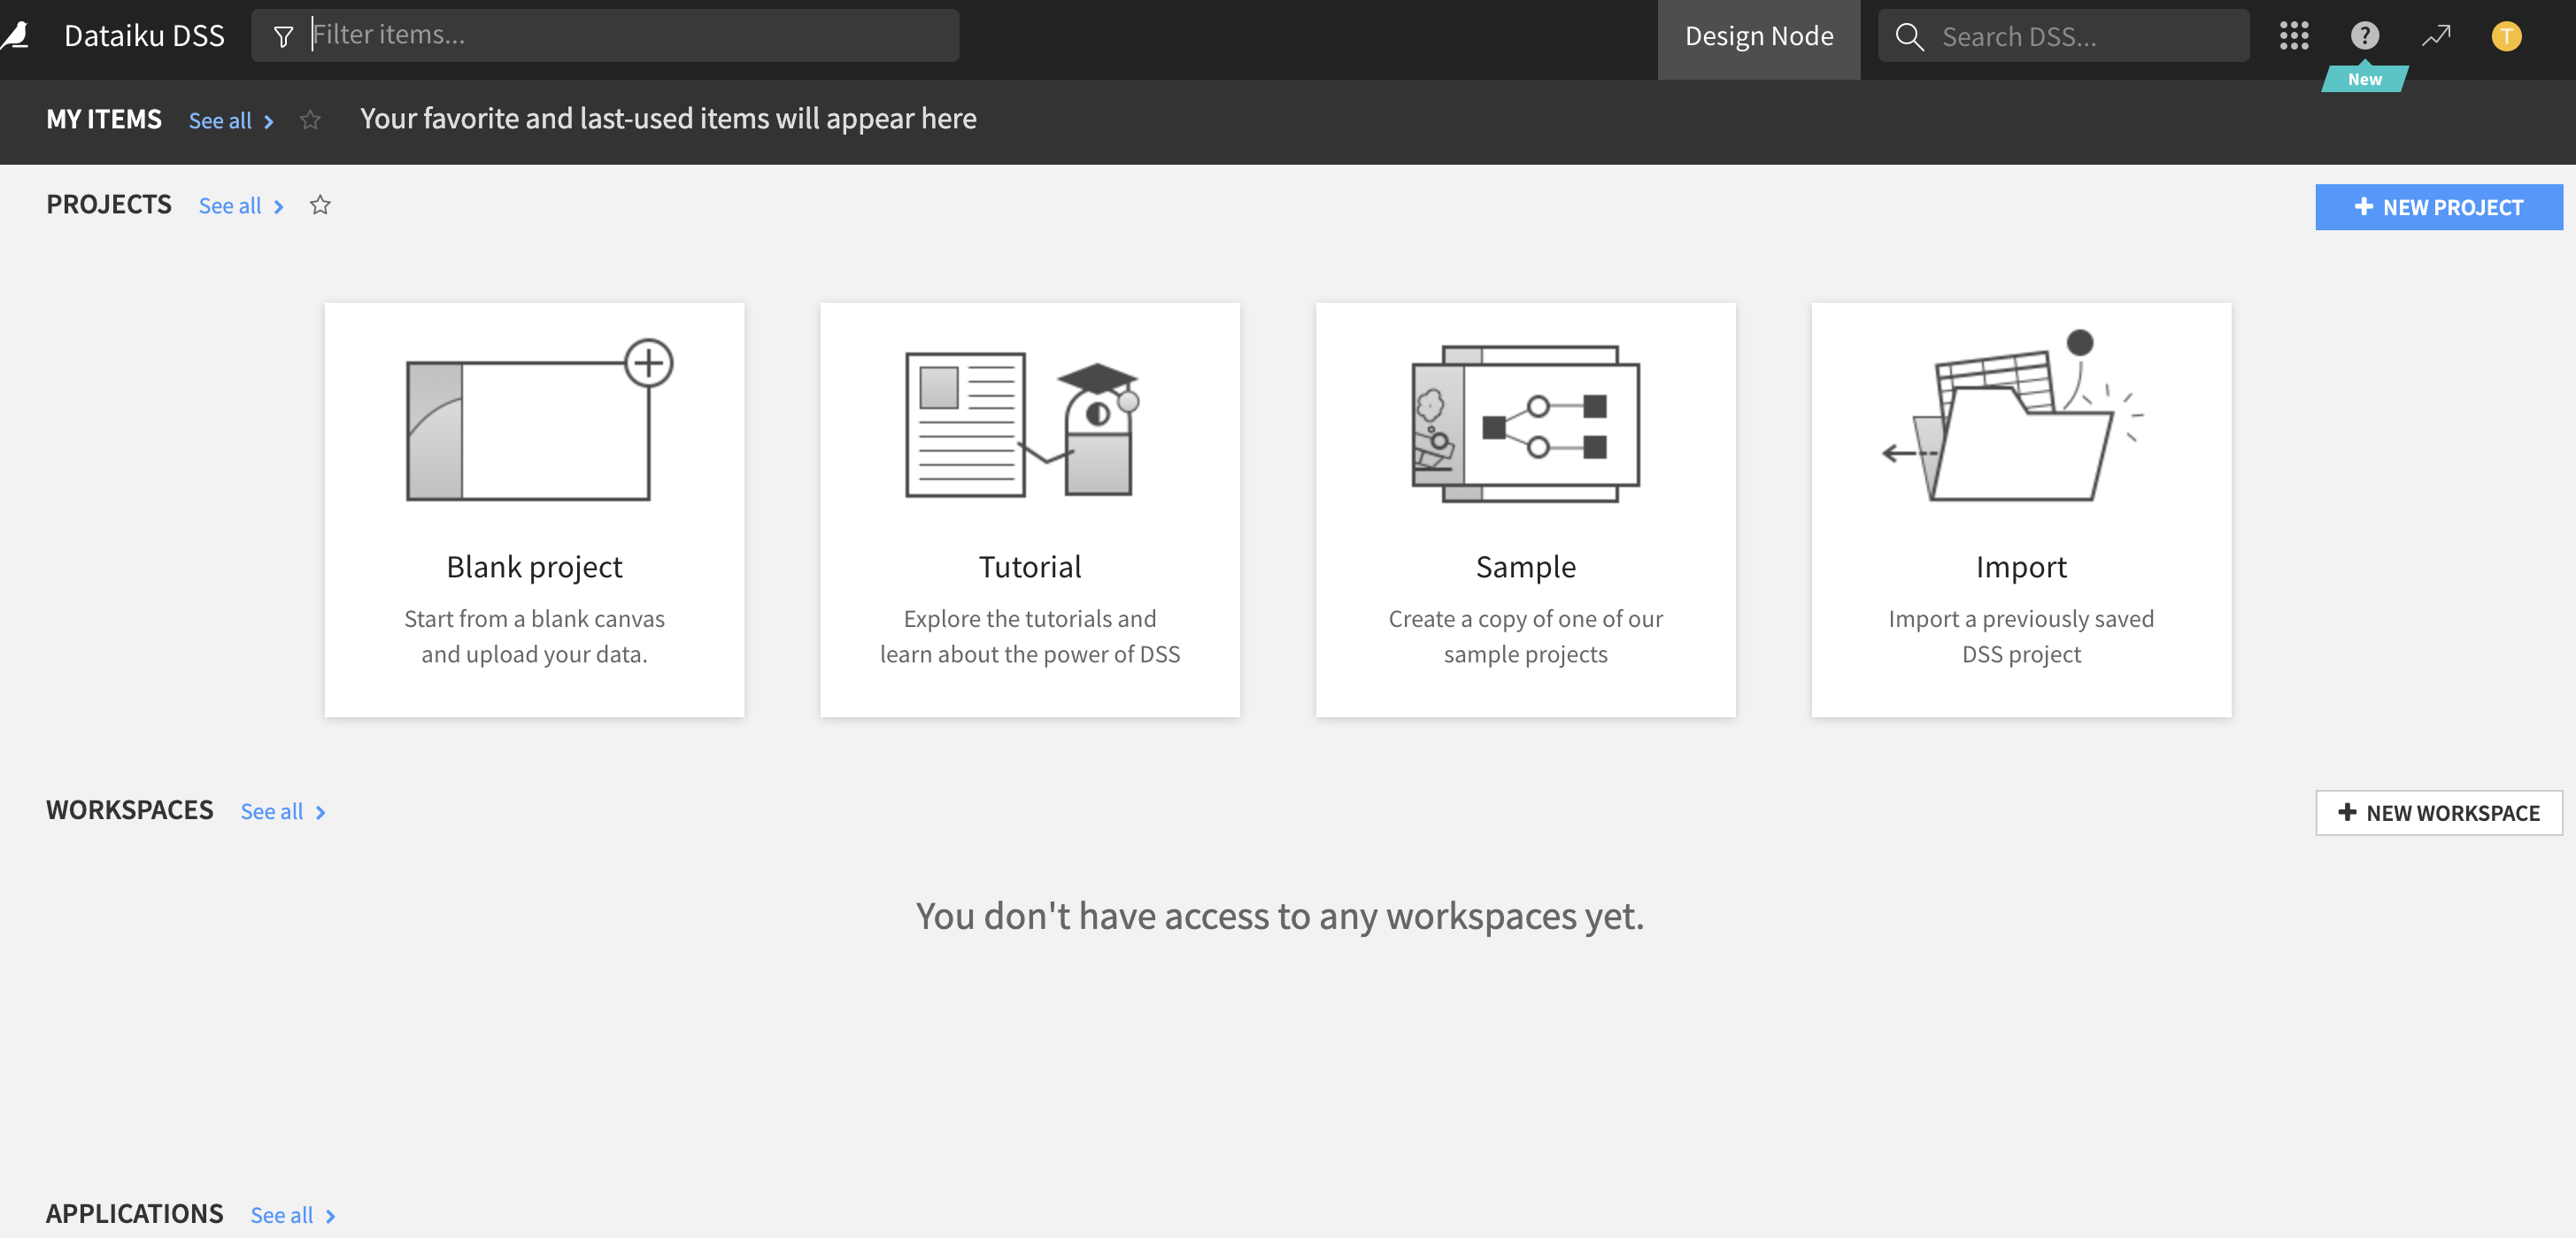The width and height of the screenshot is (2576, 1238).
Task: Toggle the favorite star next to Projects
Action: (321, 205)
